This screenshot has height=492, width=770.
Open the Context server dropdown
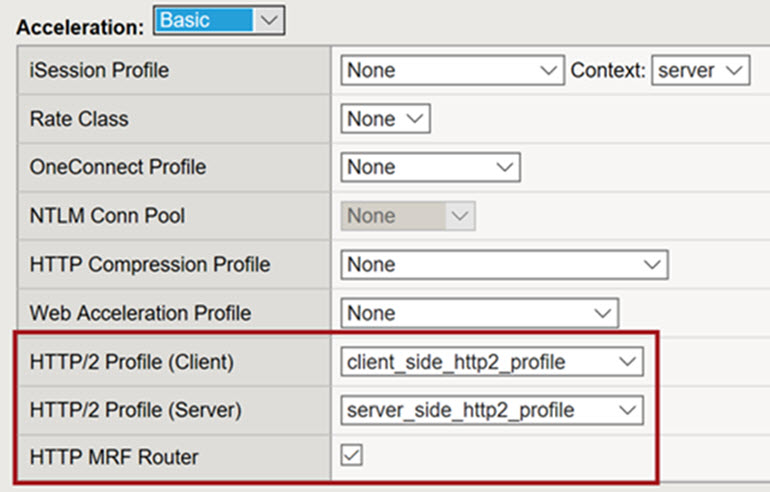coord(700,71)
